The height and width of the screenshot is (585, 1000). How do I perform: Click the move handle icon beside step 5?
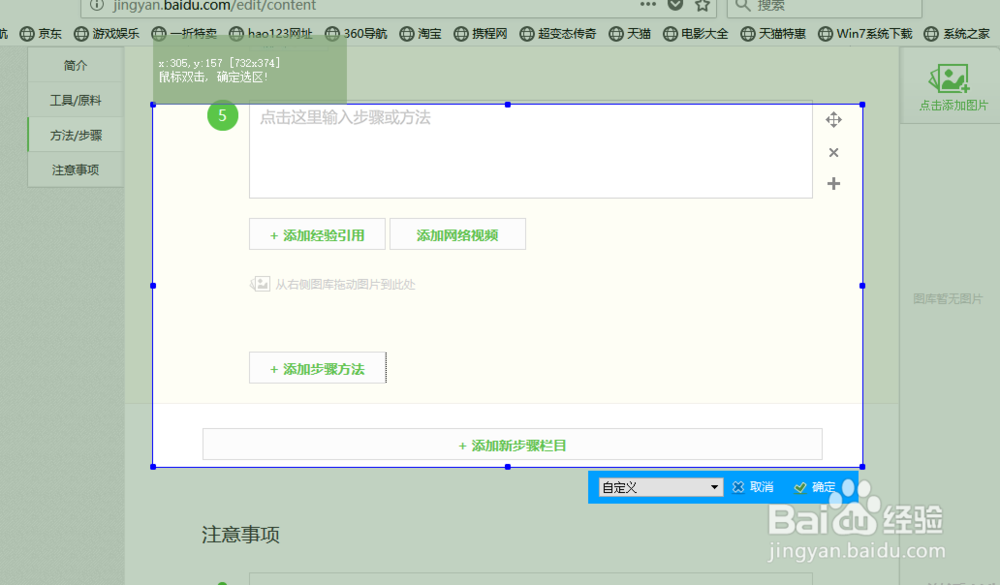click(x=834, y=119)
